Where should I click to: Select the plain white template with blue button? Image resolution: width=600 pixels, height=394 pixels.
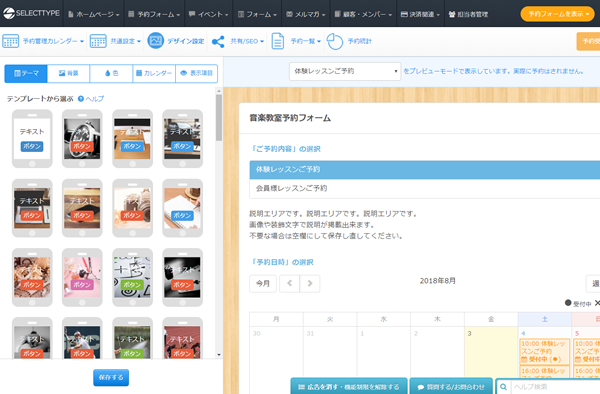coord(32,138)
